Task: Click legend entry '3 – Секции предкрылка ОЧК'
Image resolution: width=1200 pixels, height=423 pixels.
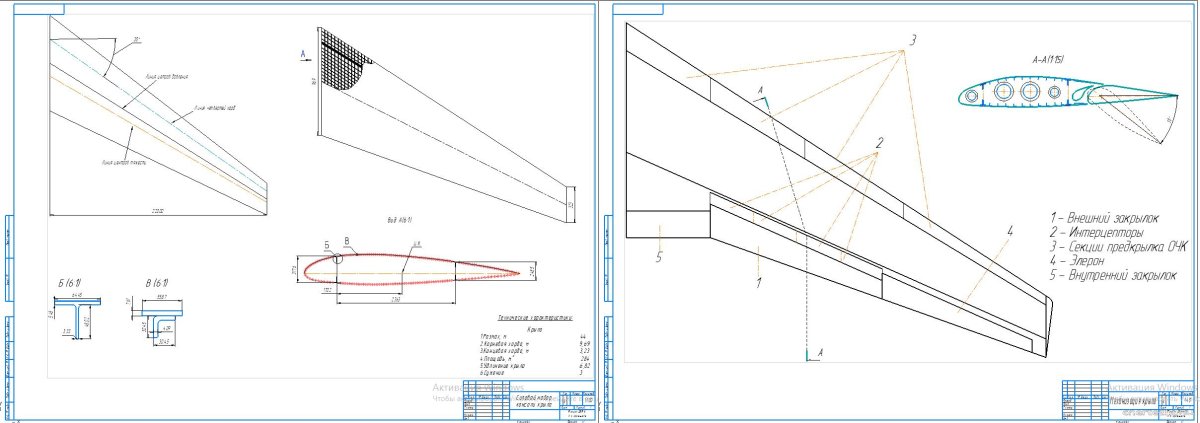Action: click(1118, 246)
